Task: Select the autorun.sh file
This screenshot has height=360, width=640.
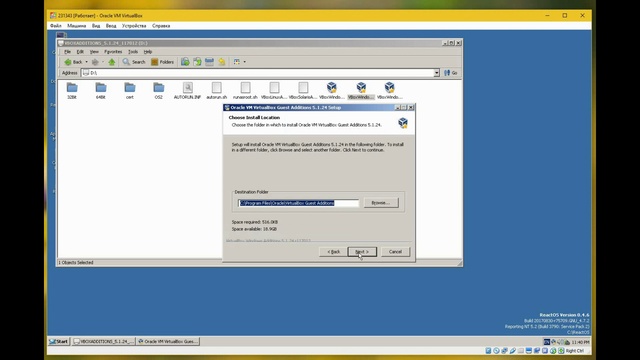Action: [216, 91]
